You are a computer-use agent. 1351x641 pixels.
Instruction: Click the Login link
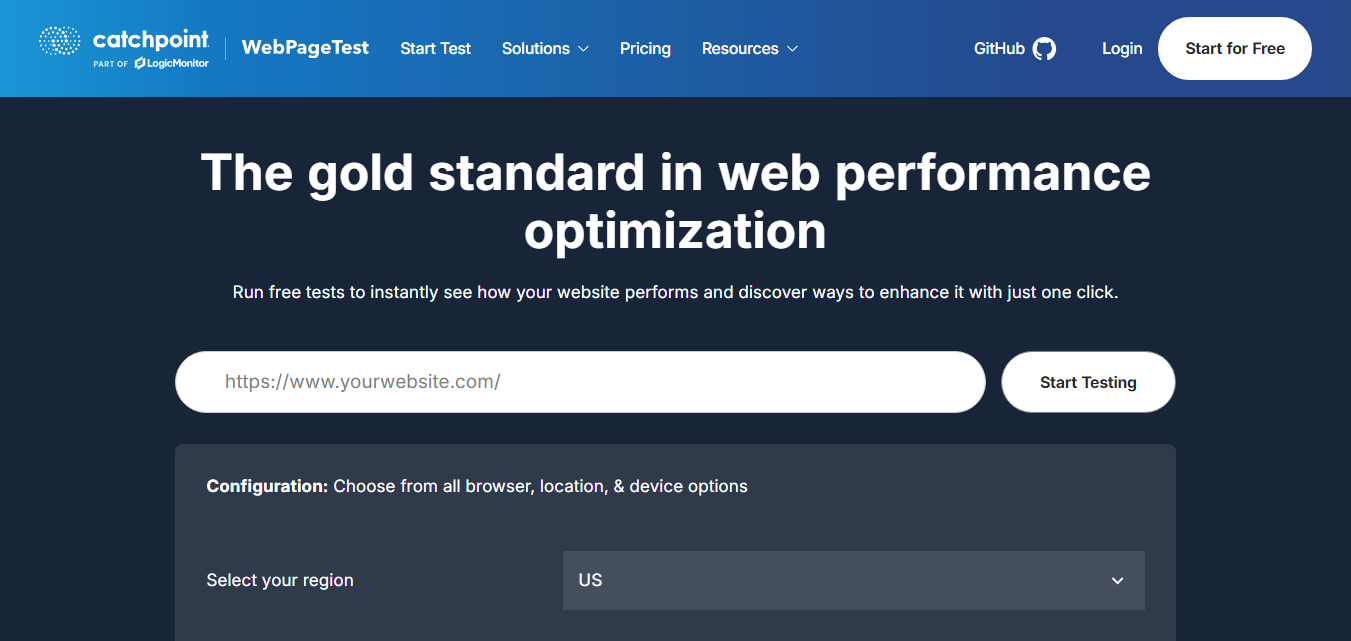pyautogui.click(x=1122, y=48)
